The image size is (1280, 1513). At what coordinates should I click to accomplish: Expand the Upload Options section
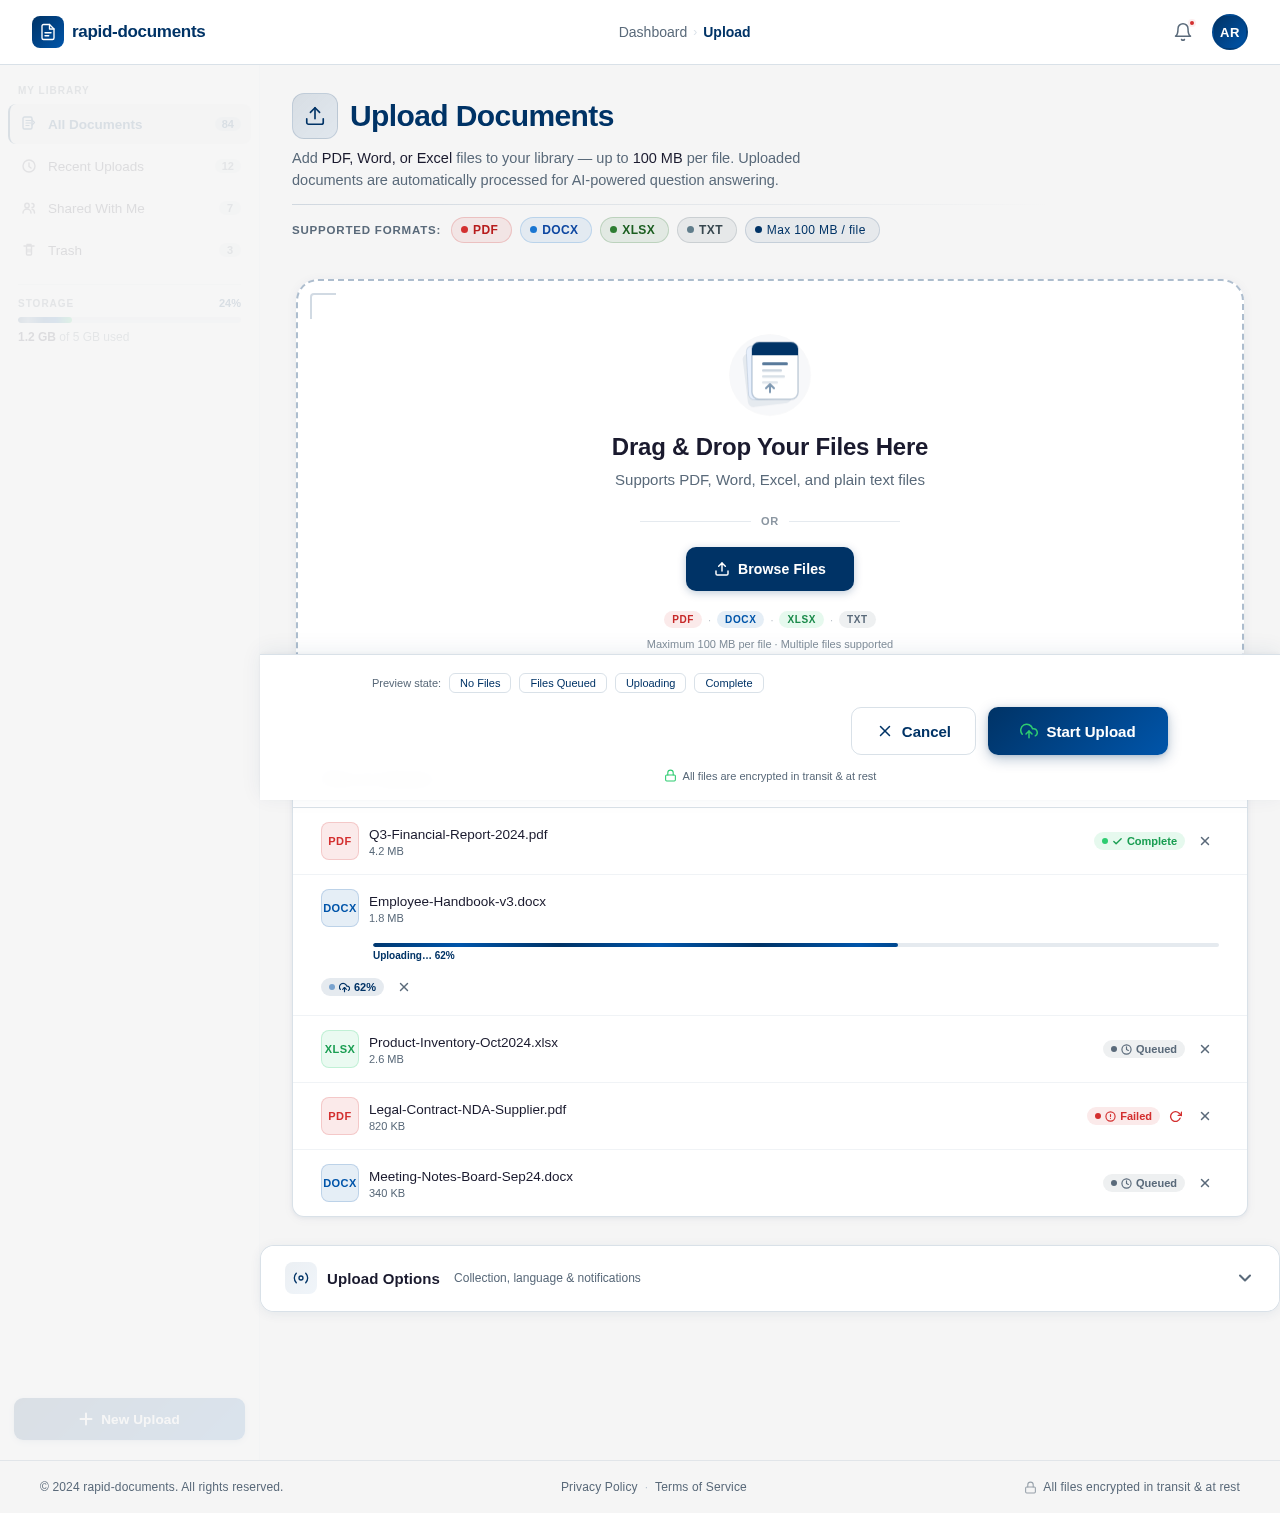(1245, 1278)
